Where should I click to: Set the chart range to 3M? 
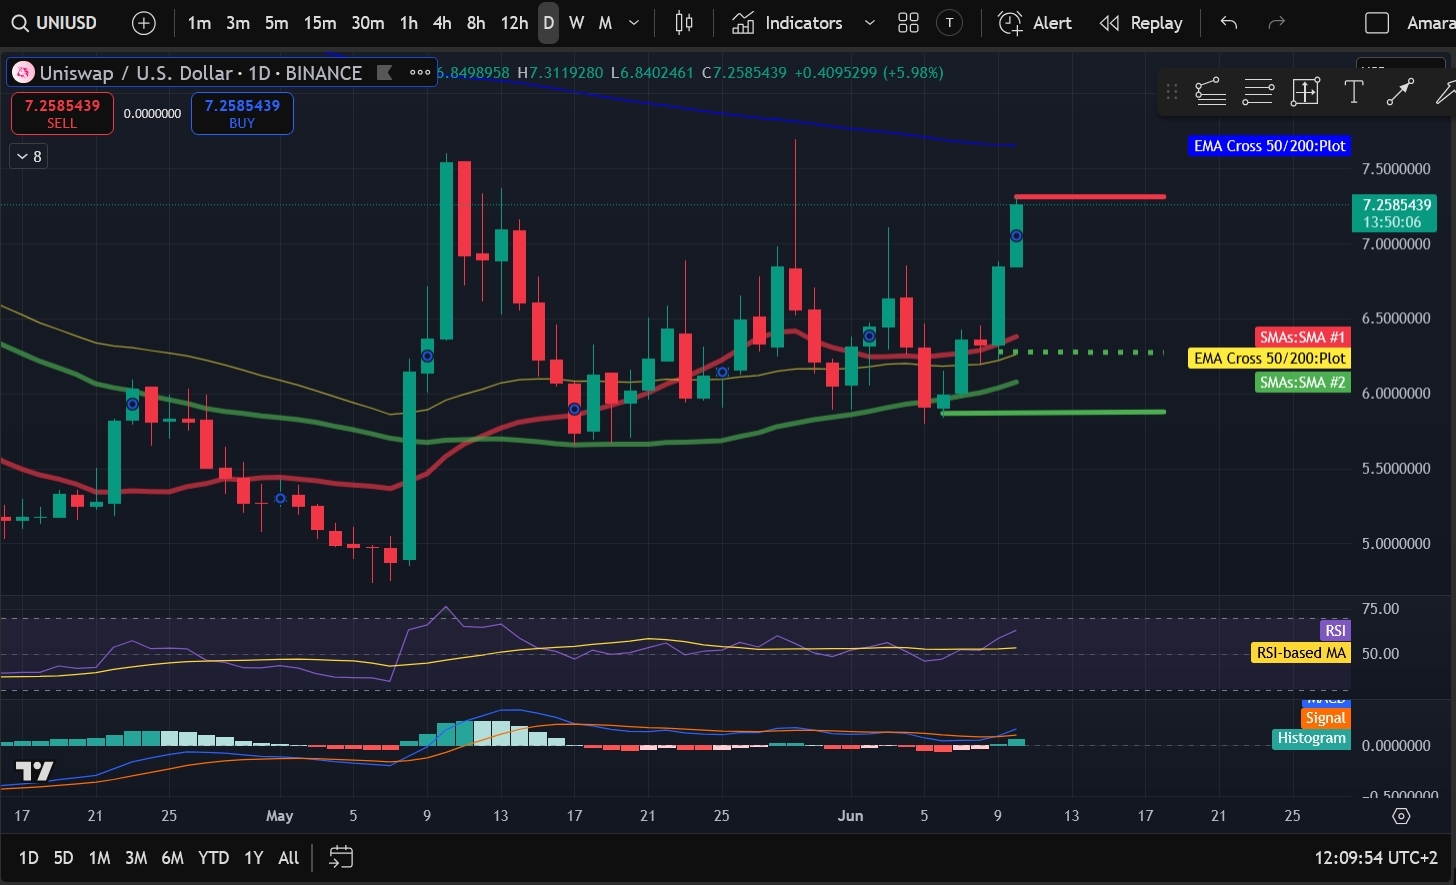click(x=136, y=857)
